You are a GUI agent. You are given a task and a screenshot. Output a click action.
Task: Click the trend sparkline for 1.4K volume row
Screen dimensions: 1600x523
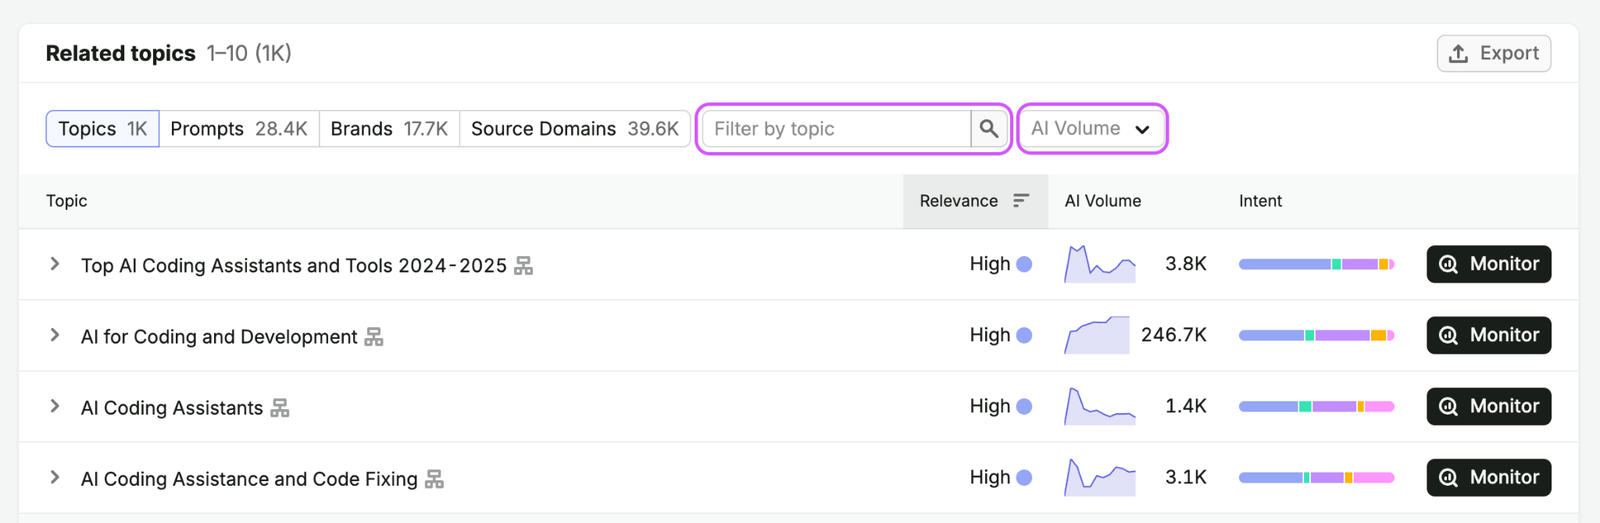(1100, 406)
